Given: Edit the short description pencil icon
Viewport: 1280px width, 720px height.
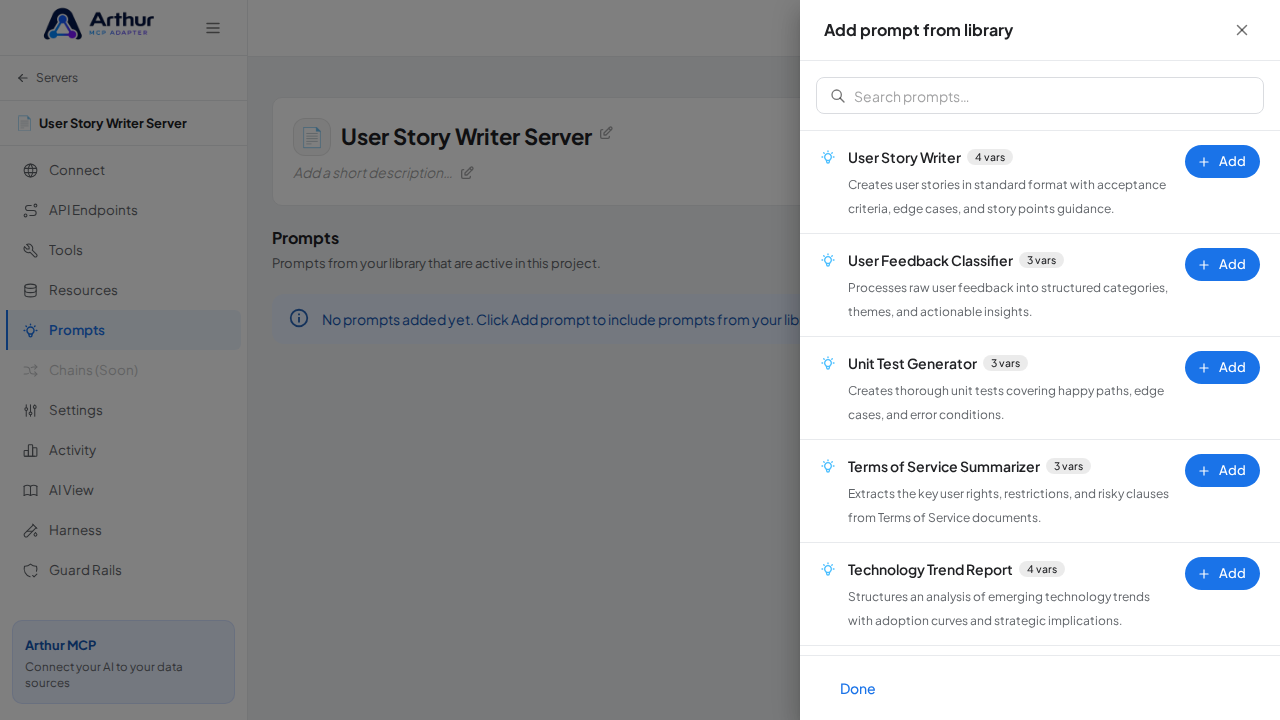Looking at the screenshot, I should click(x=467, y=172).
